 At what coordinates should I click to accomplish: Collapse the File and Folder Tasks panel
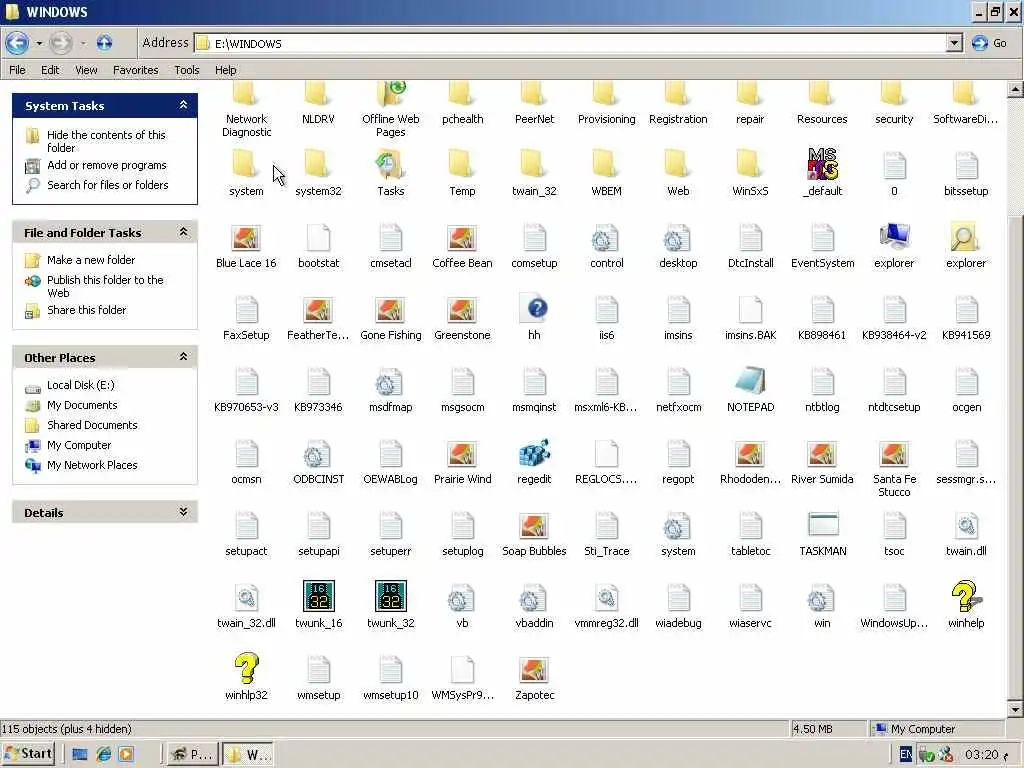click(184, 232)
